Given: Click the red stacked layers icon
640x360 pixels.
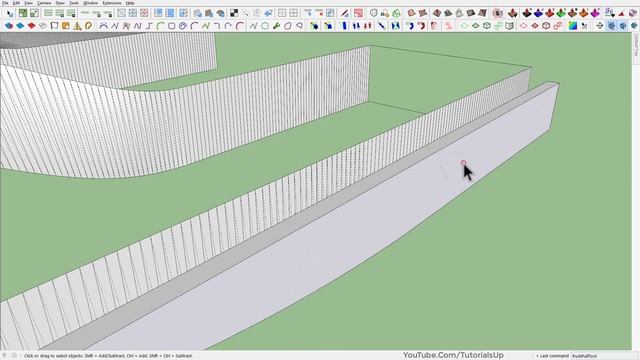Looking at the screenshot, I should click(x=31, y=26).
